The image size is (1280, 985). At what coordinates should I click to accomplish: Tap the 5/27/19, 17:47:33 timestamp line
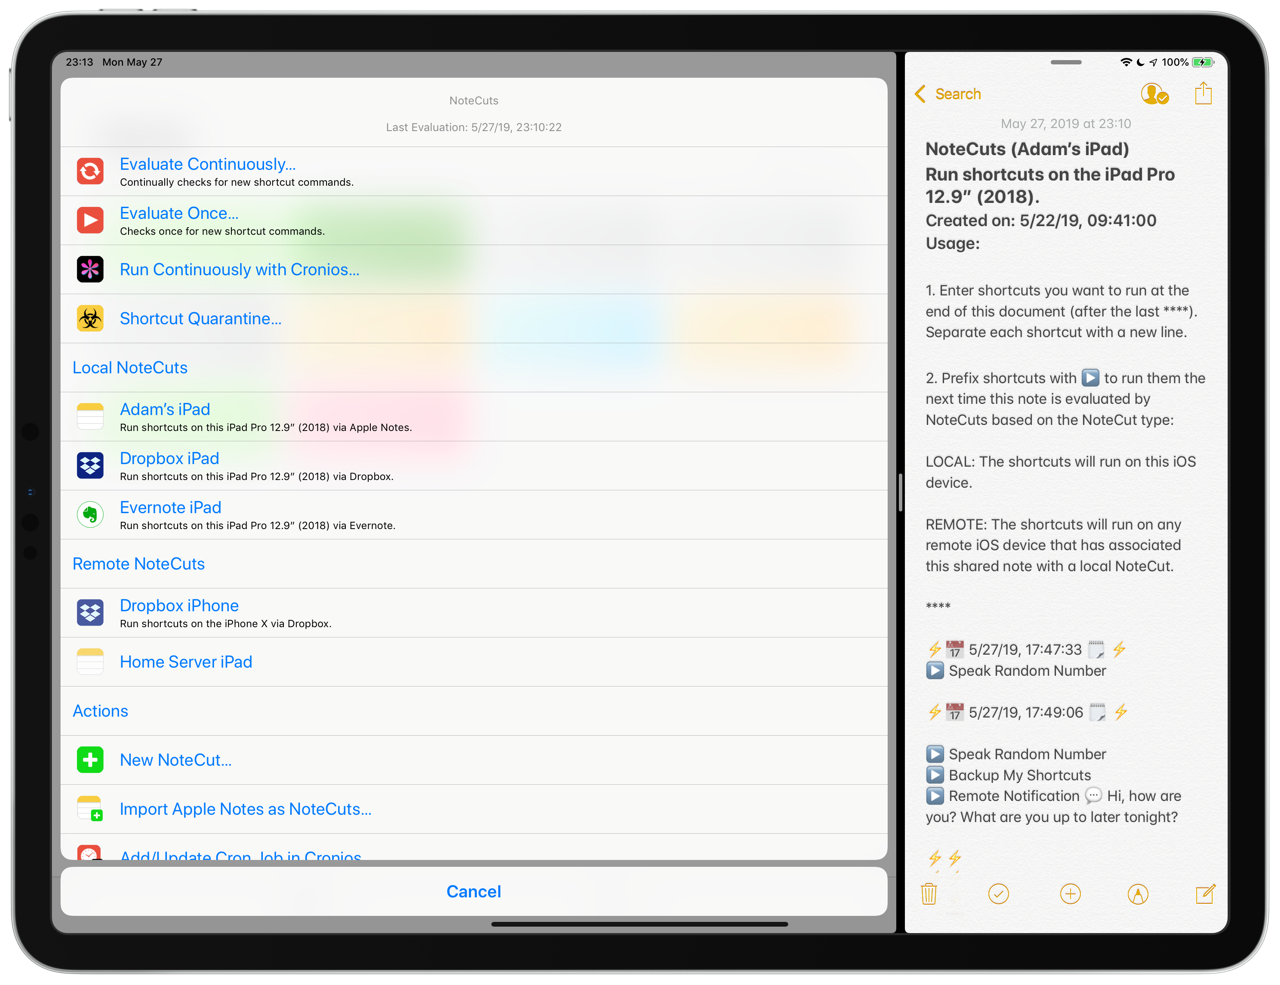(1027, 649)
